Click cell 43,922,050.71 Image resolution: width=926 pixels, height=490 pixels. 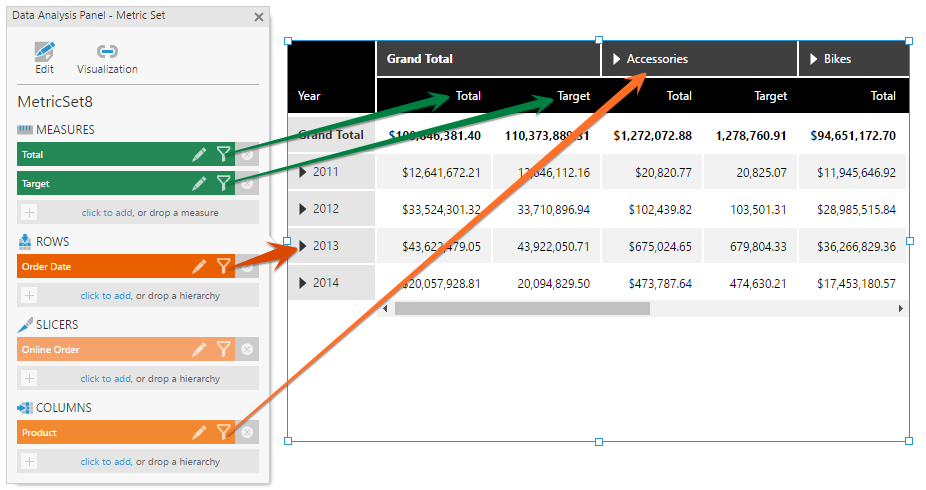(553, 247)
